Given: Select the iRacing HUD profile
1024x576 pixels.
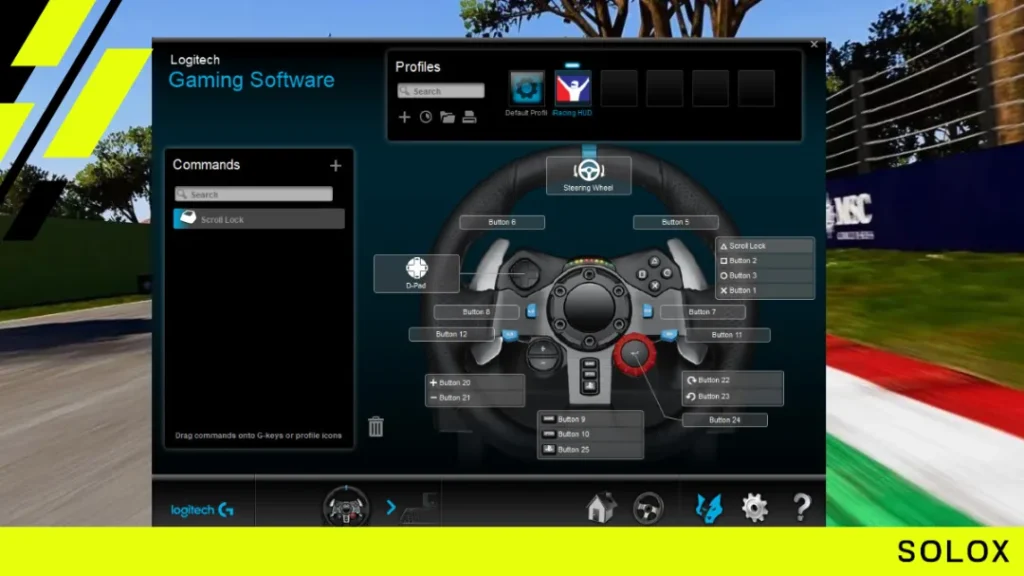Looking at the screenshot, I should [x=573, y=89].
